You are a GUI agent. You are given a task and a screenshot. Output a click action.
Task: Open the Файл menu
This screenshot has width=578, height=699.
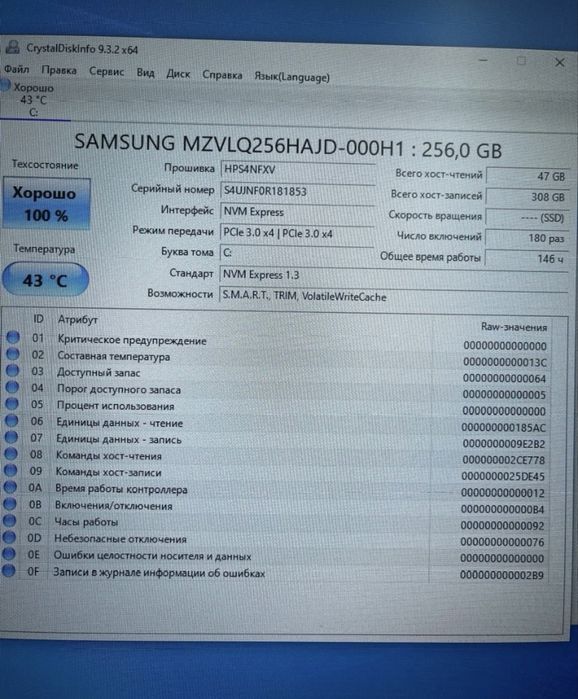[x=16, y=69]
